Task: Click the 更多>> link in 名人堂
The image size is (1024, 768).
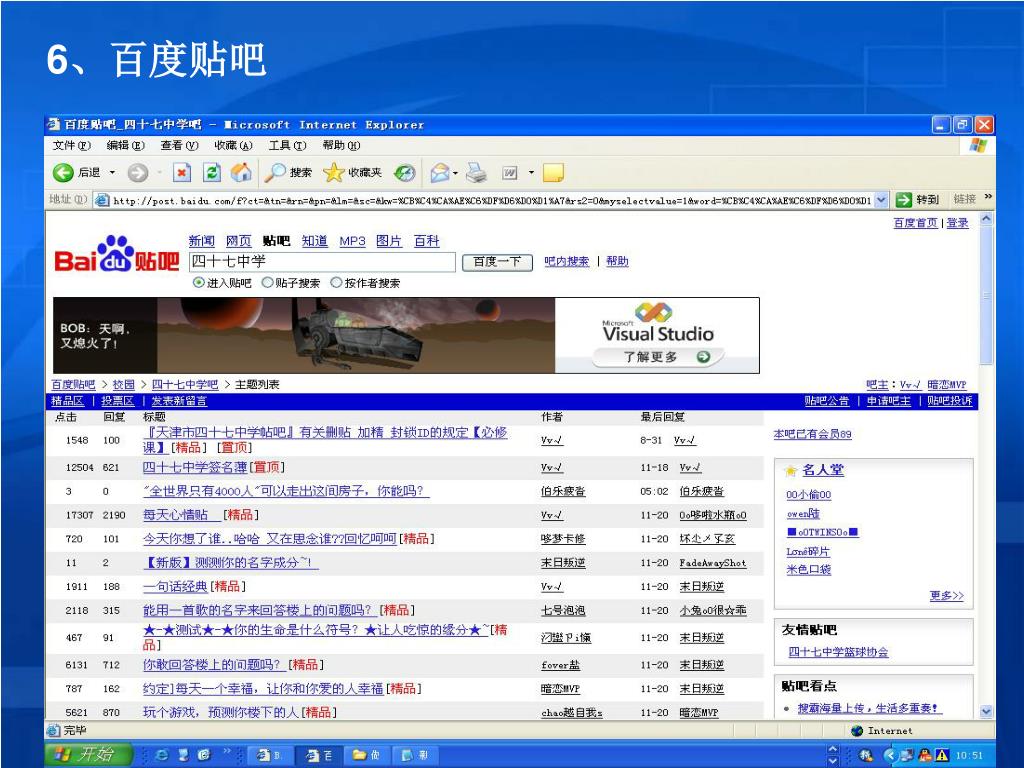Action: [x=946, y=596]
